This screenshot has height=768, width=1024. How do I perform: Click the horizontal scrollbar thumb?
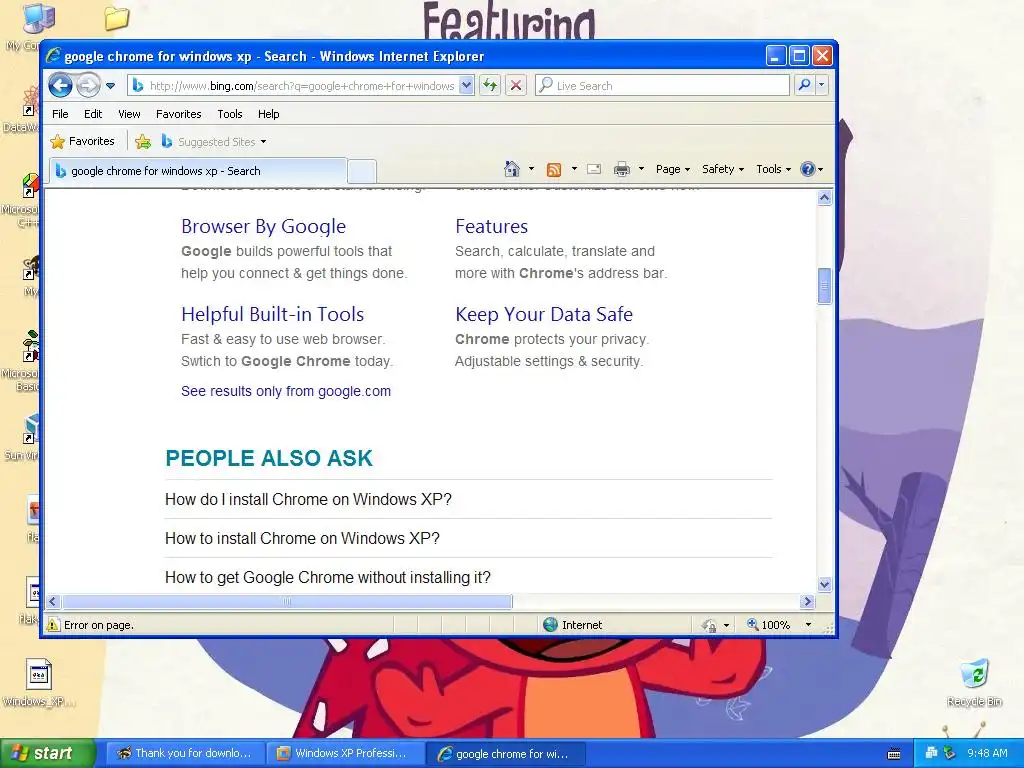287,601
